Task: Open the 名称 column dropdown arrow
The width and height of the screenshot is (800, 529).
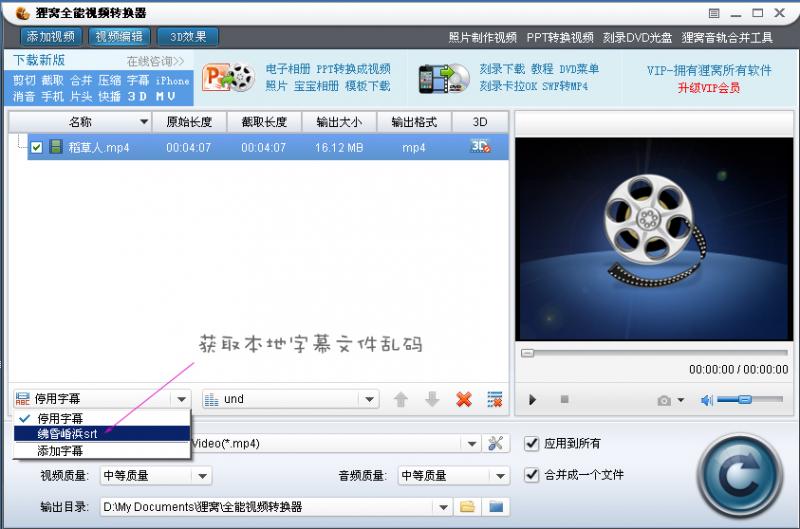Action: (x=144, y=122)
